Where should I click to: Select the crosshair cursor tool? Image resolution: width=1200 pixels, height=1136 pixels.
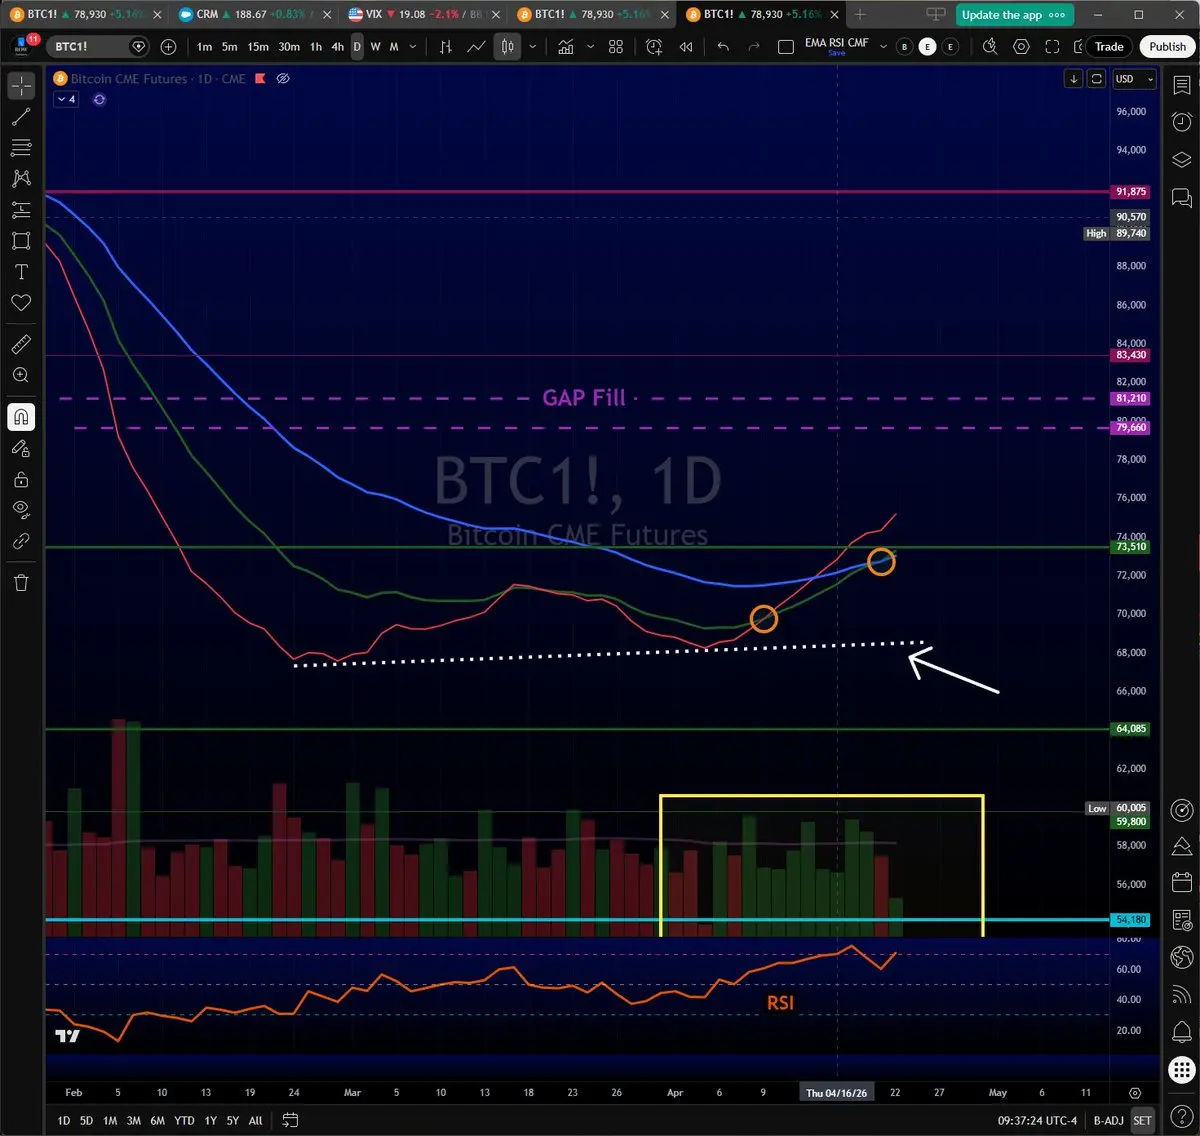pos(21,86)
